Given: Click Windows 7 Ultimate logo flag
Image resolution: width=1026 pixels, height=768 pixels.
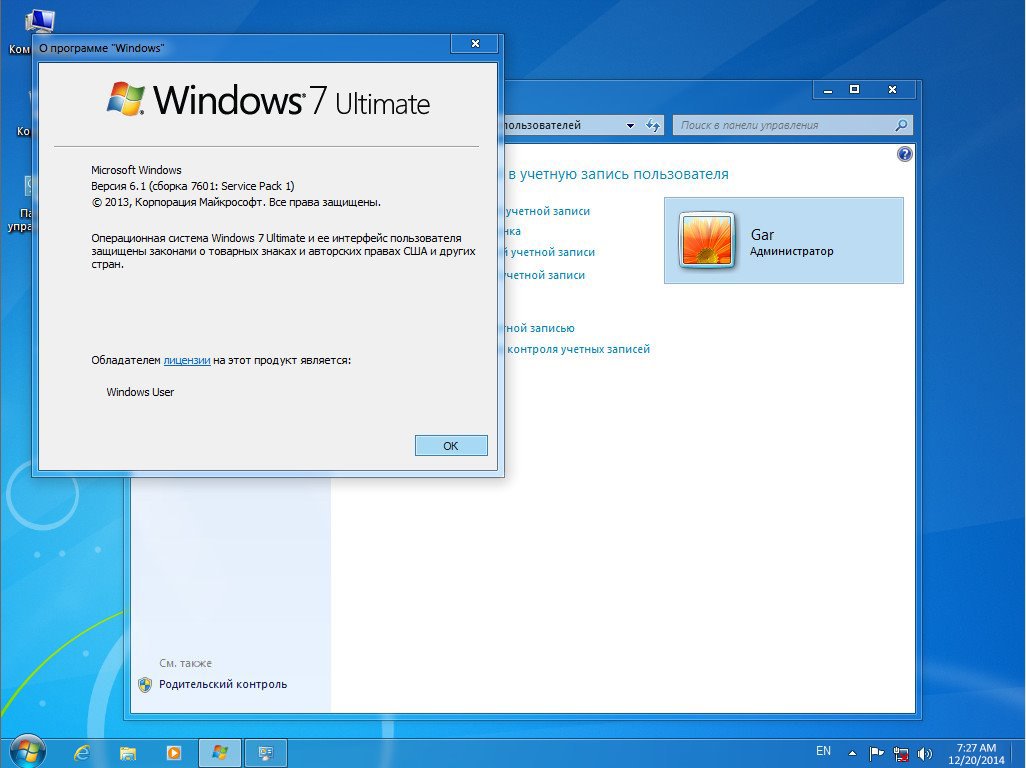Looking at the screenshot, I should pyautogui.click(x=126, y=99).
